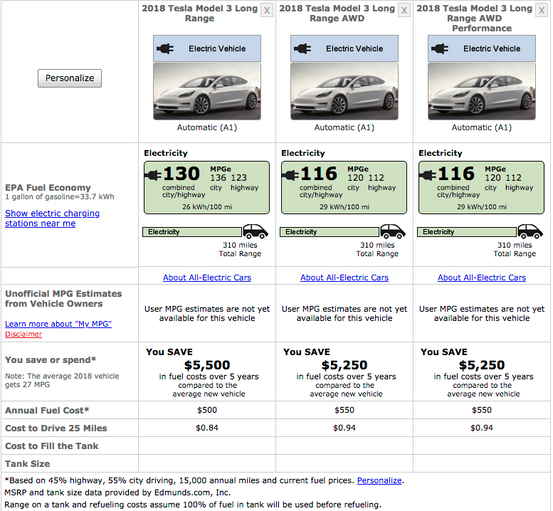Viewport: 553px width, 511px height.
Task: Click the car icon beside first range bar
Action: [255, 231]
